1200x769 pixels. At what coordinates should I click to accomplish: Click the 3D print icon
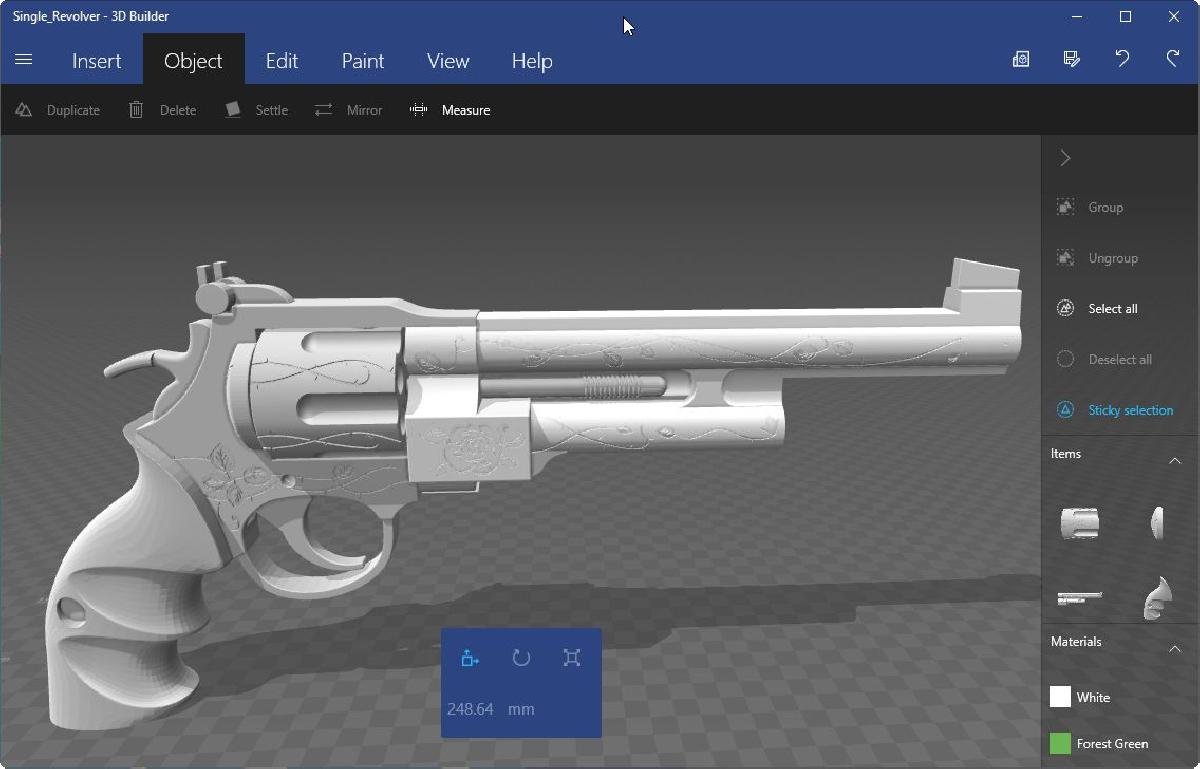tap(1021, 59)
